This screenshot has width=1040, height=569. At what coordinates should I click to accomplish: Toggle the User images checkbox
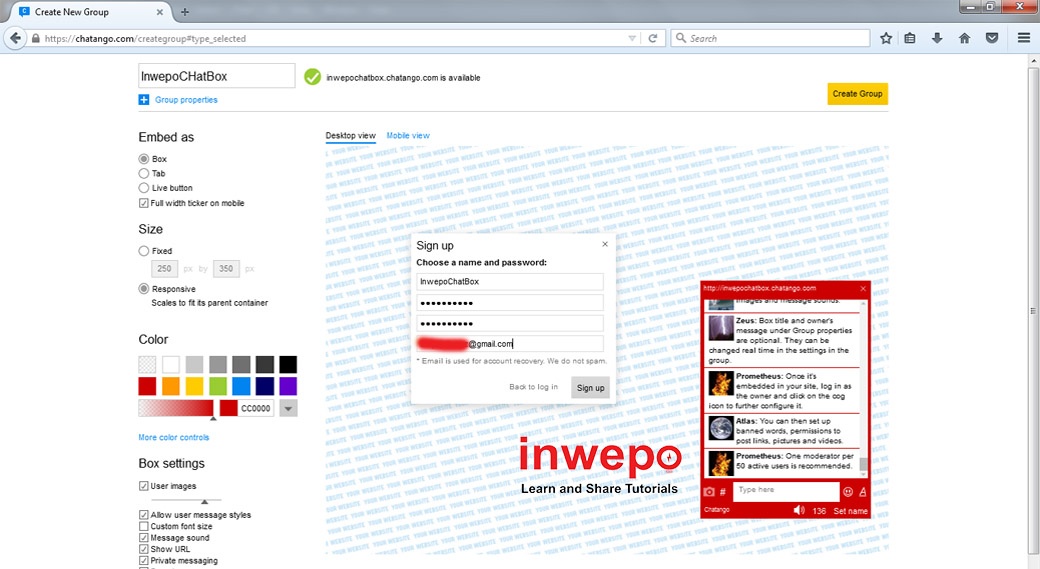pyautogui.click(x=143, y=486)
